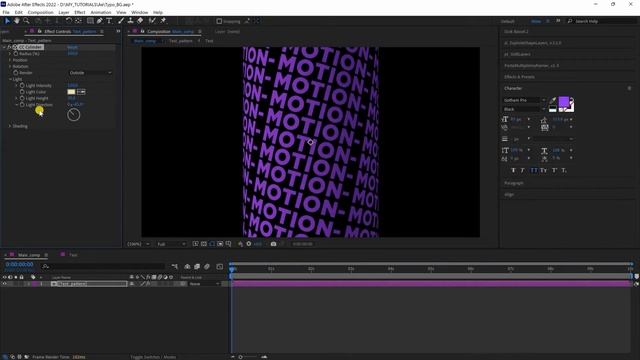Select the Selection arrow tool
Viewport: 640px width, 360px height.
point(7,21)
